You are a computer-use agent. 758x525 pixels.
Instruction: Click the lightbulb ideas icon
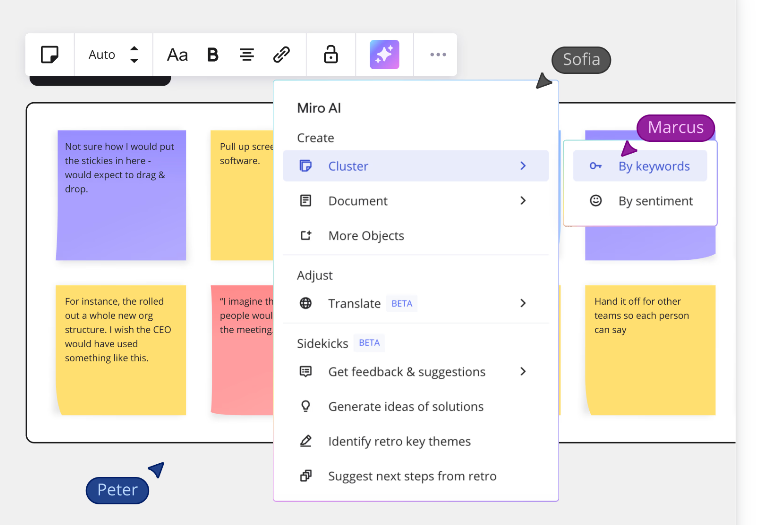tap(306, 406)
